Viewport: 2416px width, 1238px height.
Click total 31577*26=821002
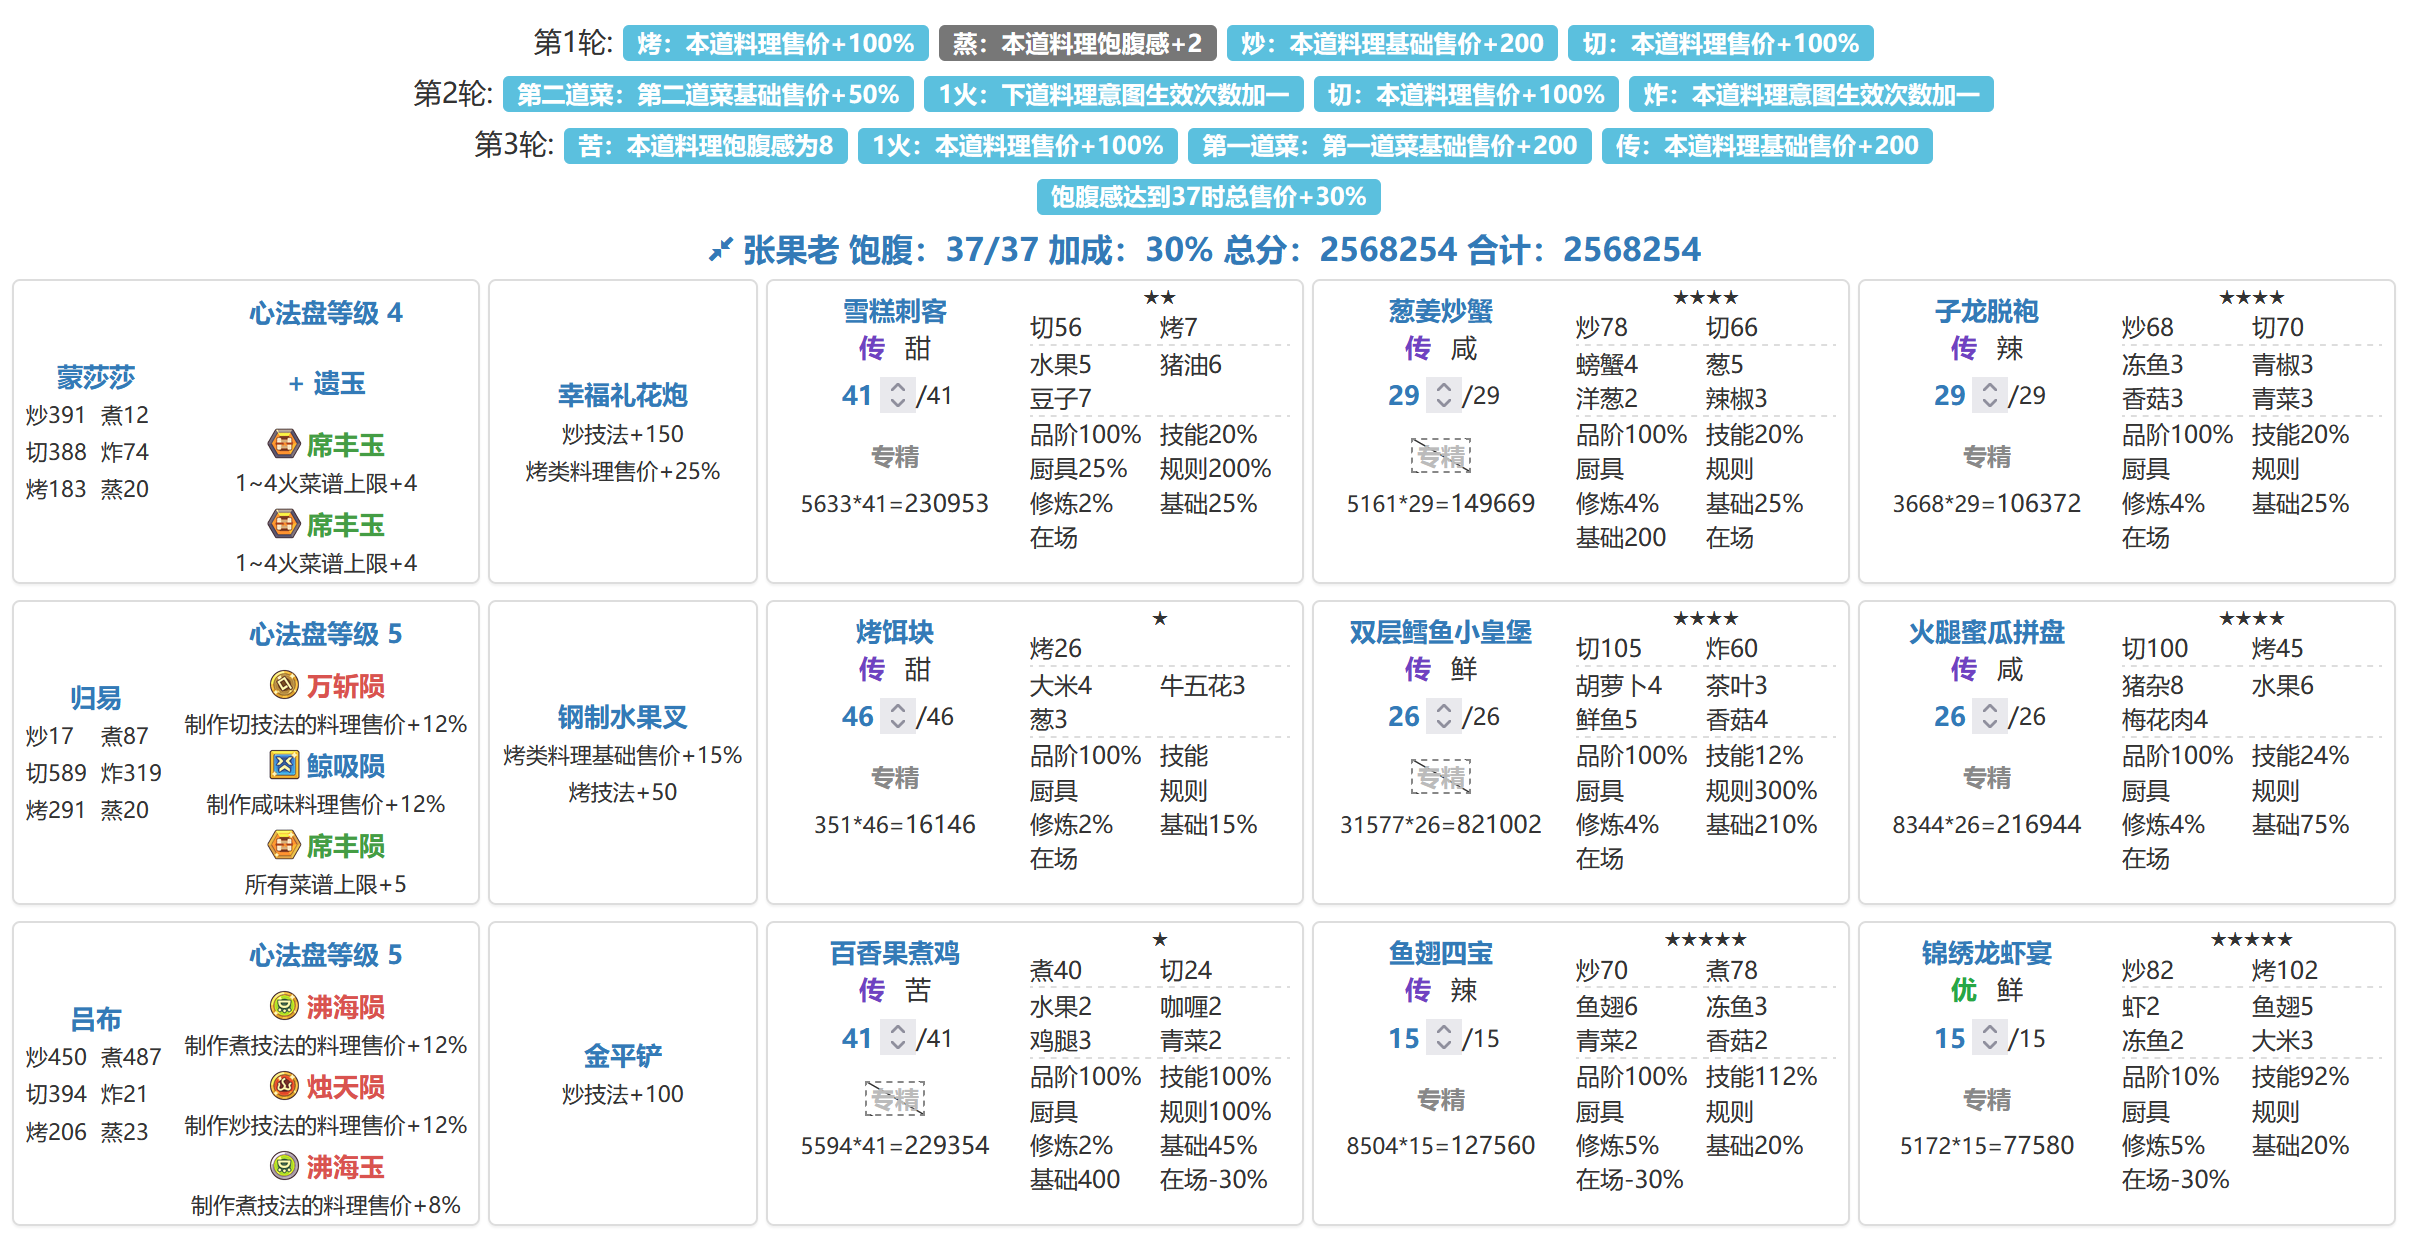(1441, 824)
